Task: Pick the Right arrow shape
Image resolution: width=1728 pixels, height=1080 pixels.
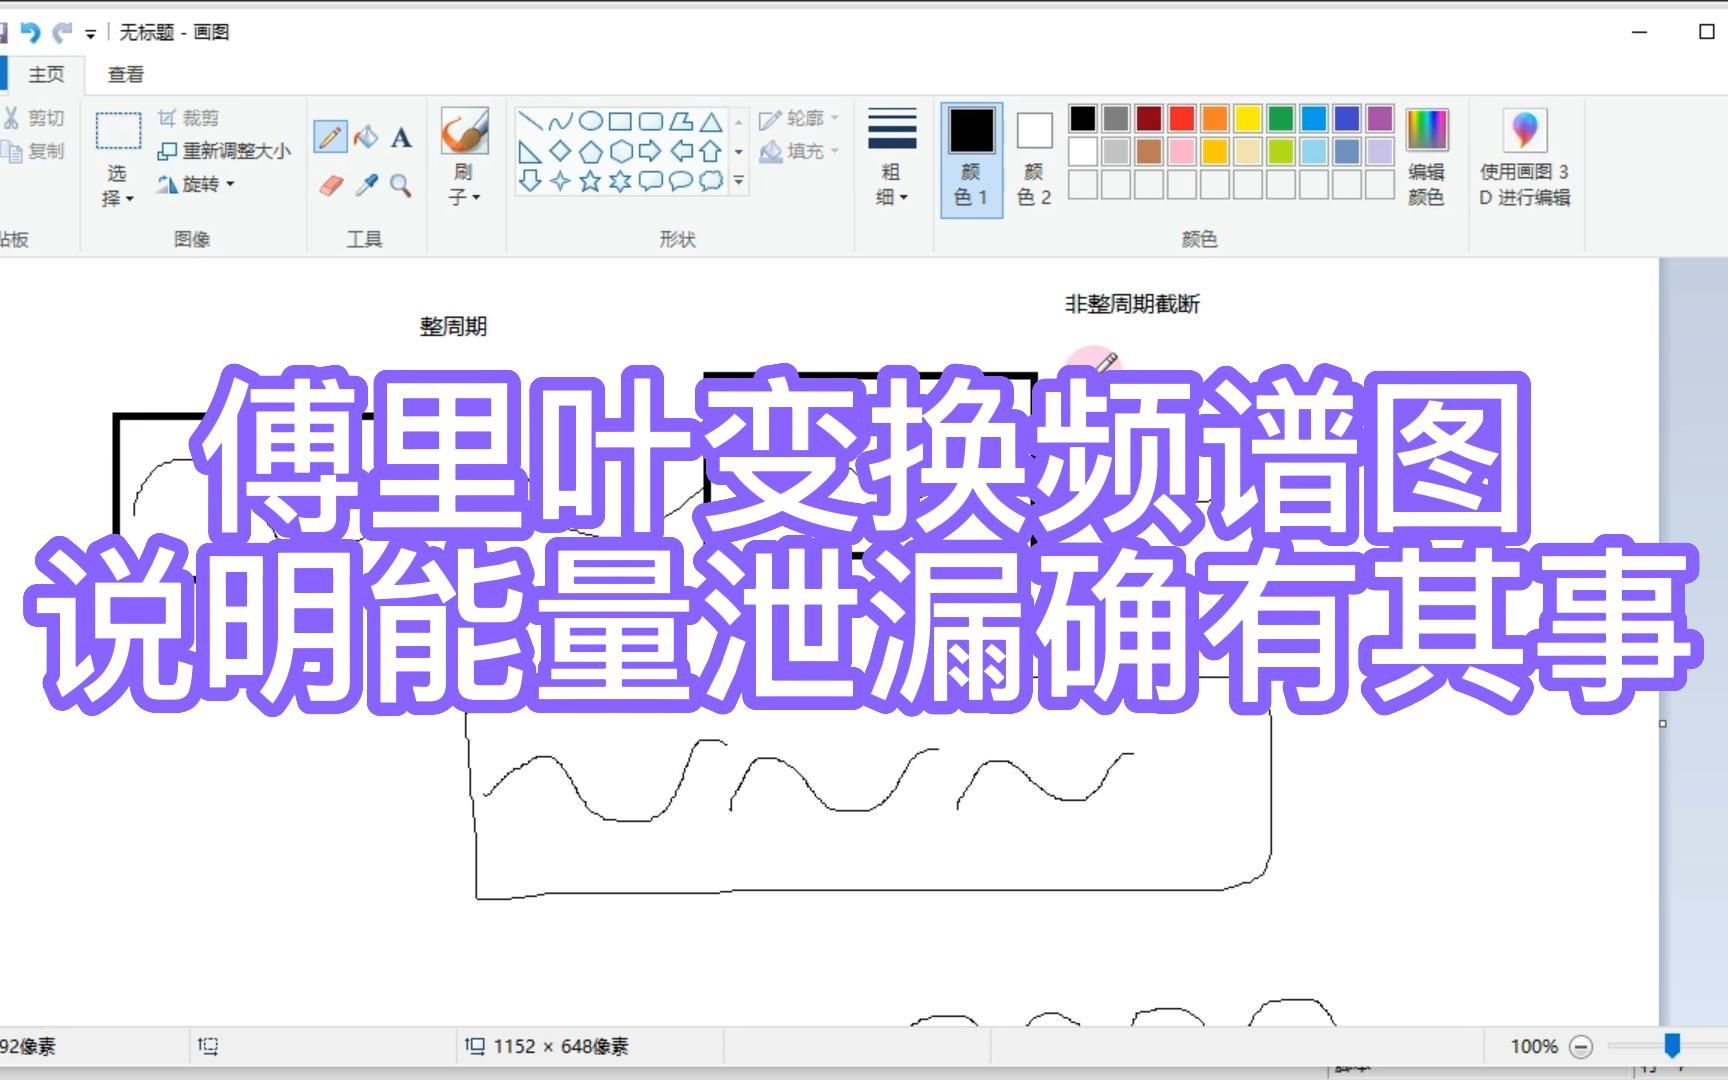Action: click(651, 152)
